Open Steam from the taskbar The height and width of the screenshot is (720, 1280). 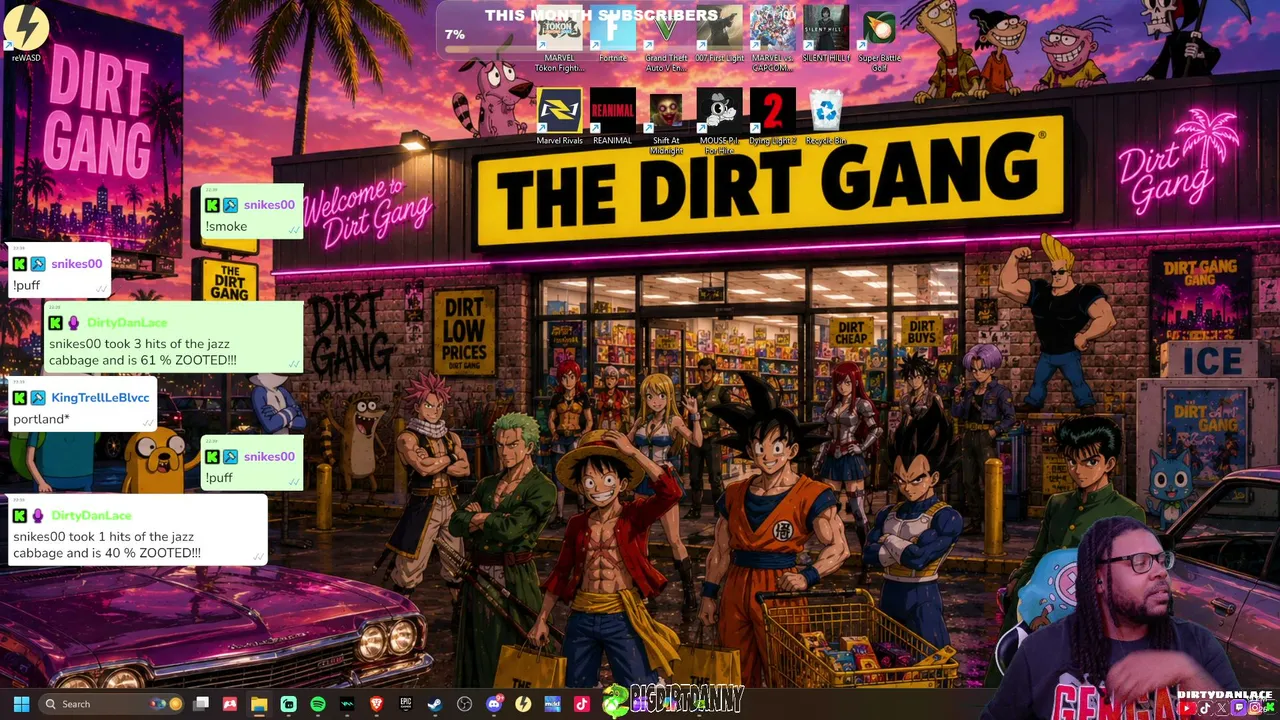(434, 704)
